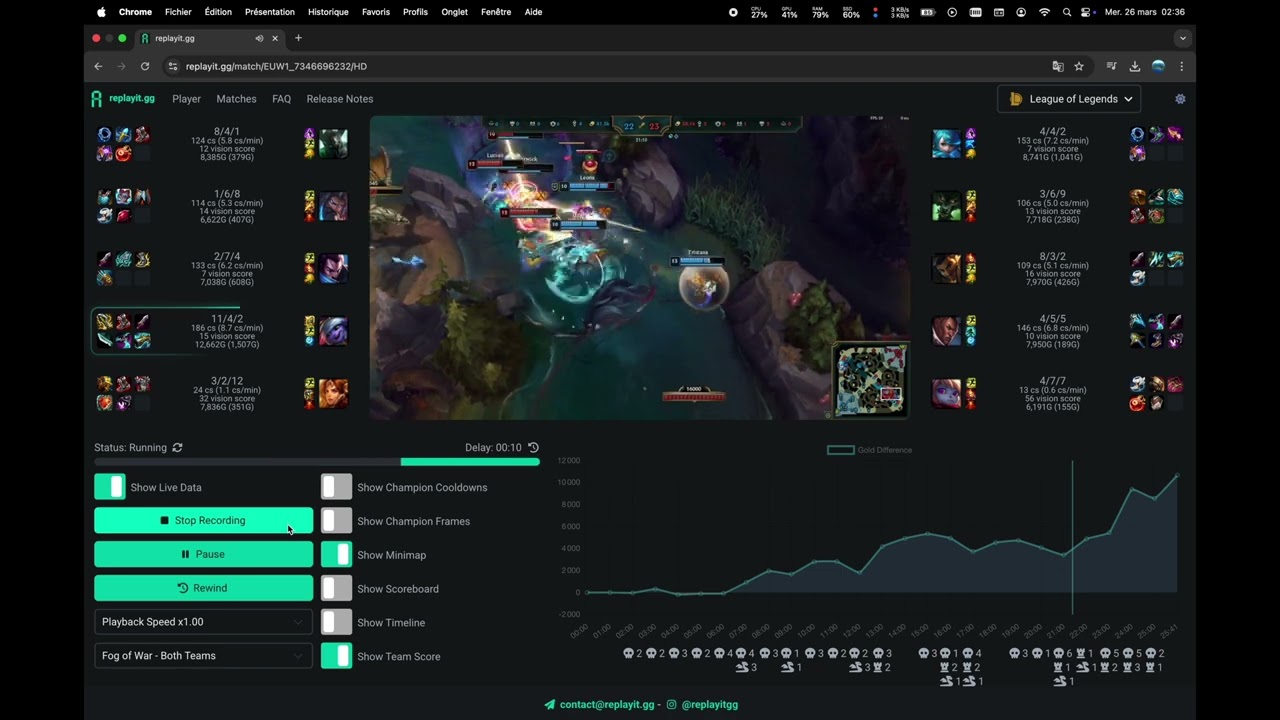Image resolution: width=1280 pixels, height=720 pixels.
Task: Select the 1/6/8 player champion portrait
Action: point(333,206)
